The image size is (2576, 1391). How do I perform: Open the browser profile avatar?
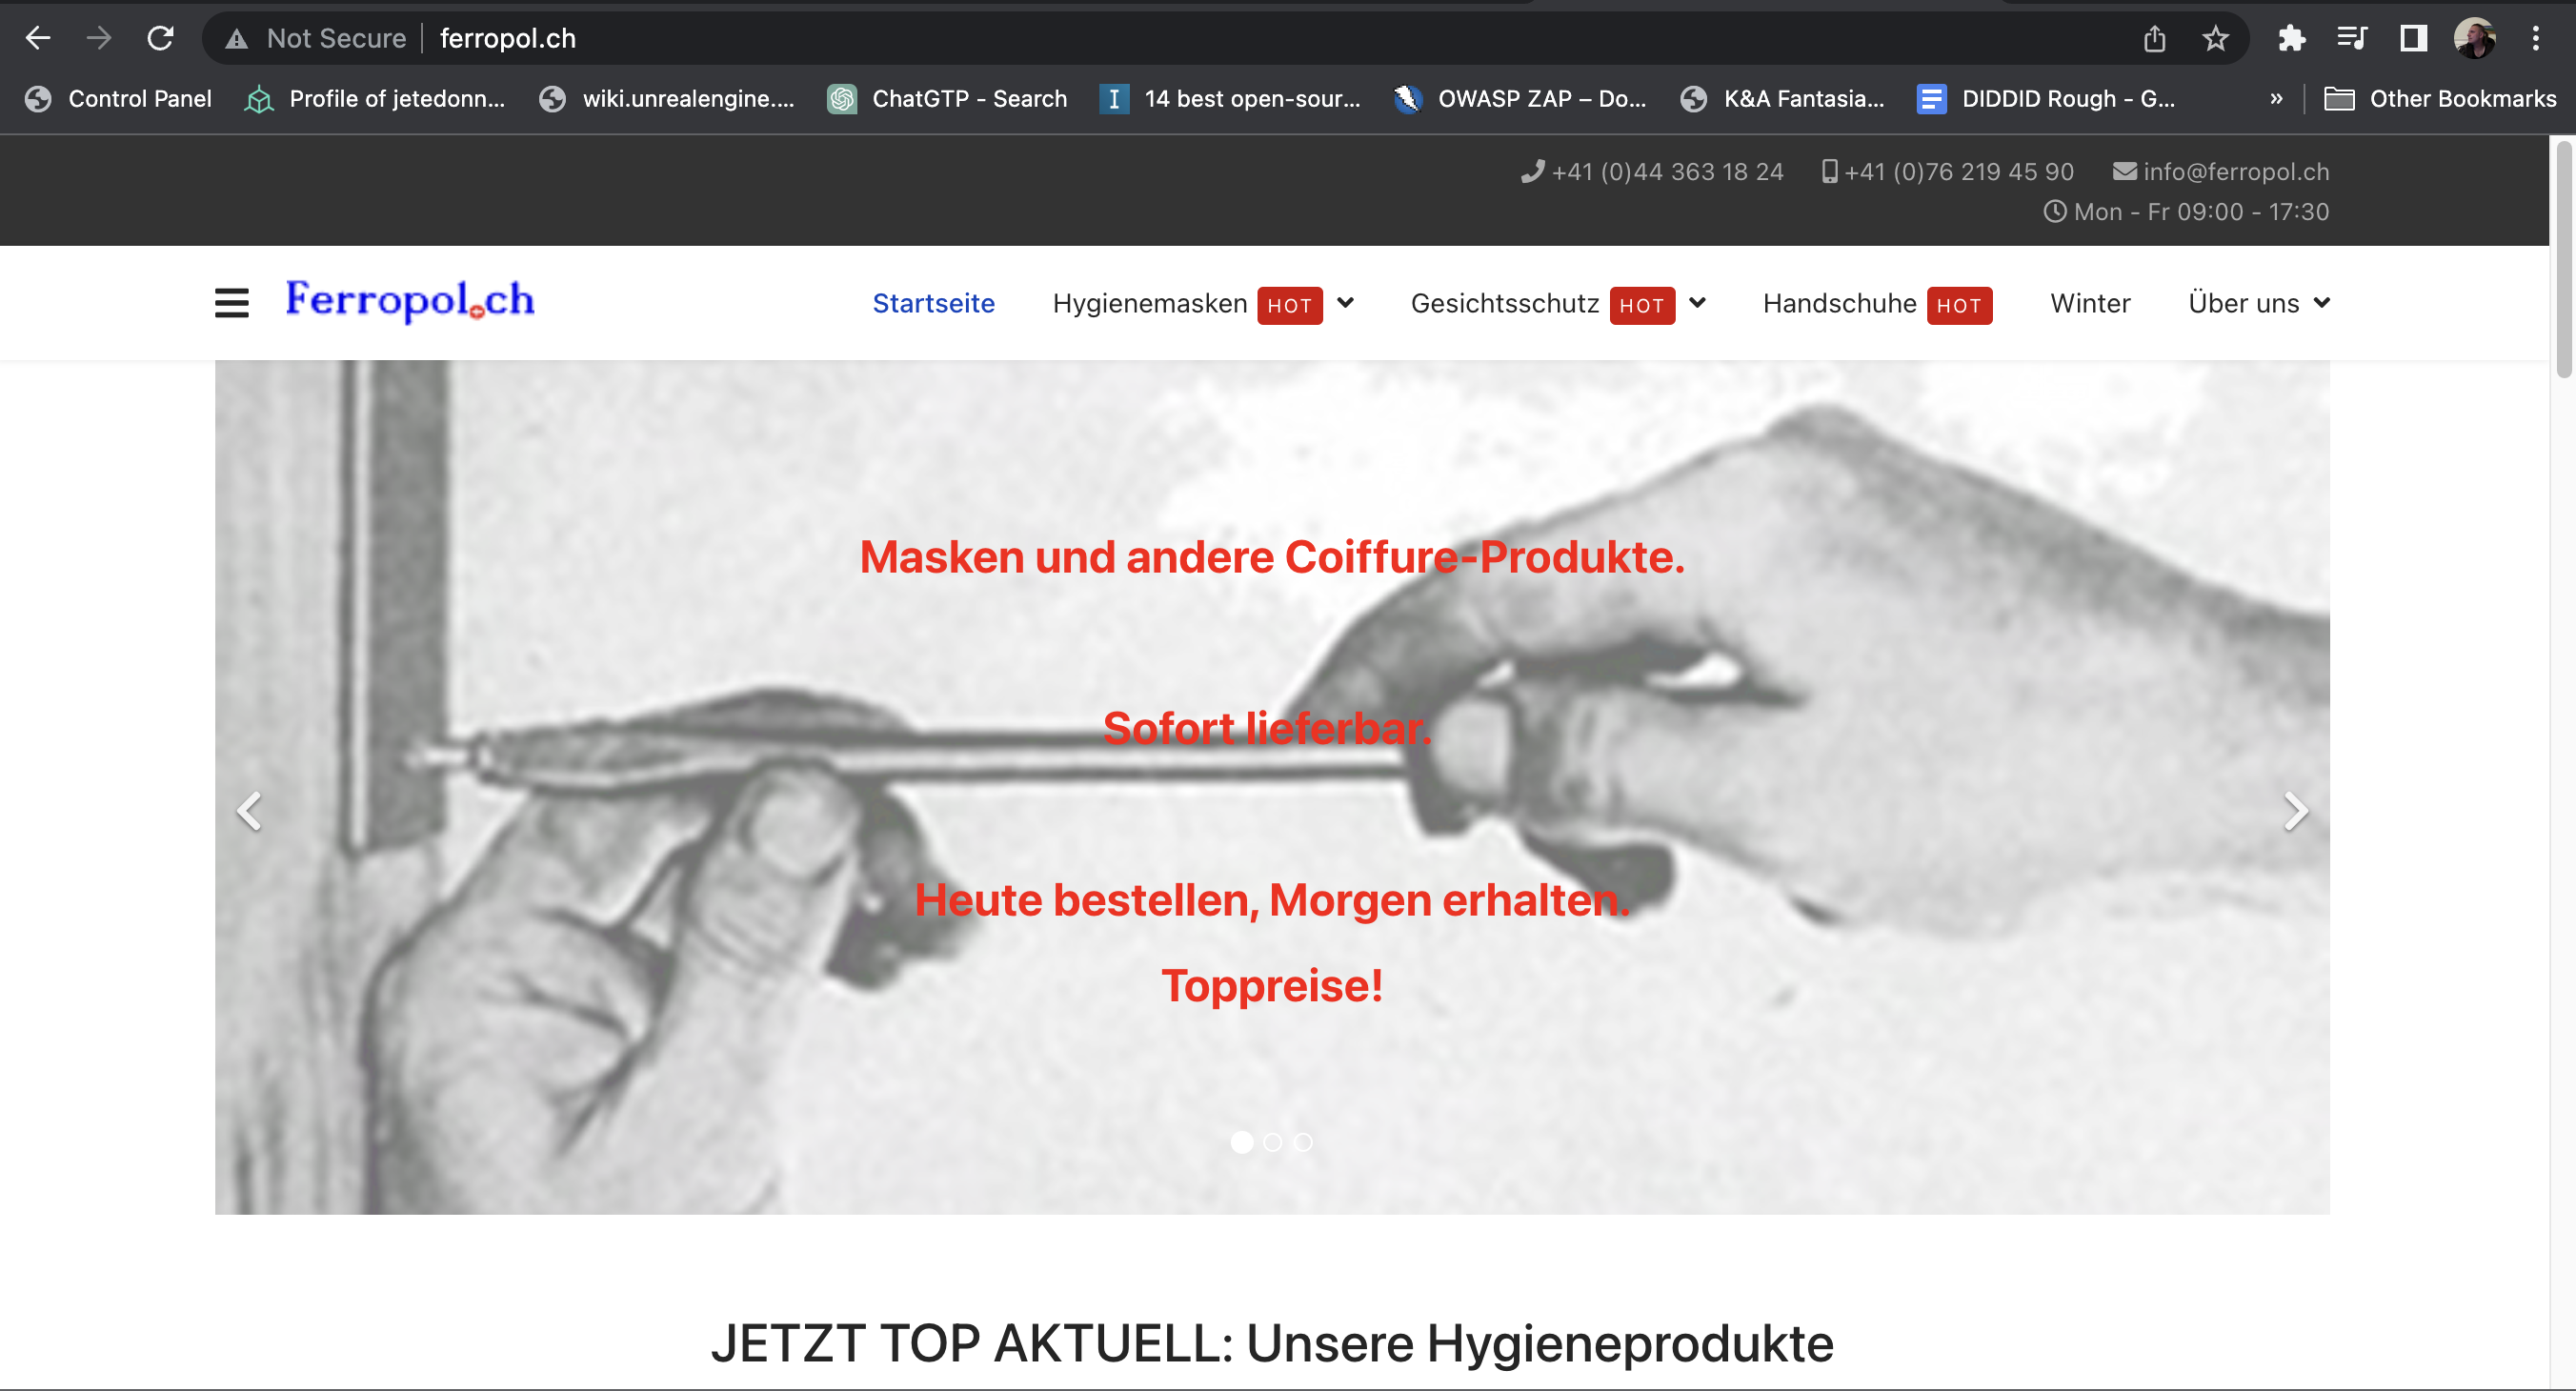2475,38
